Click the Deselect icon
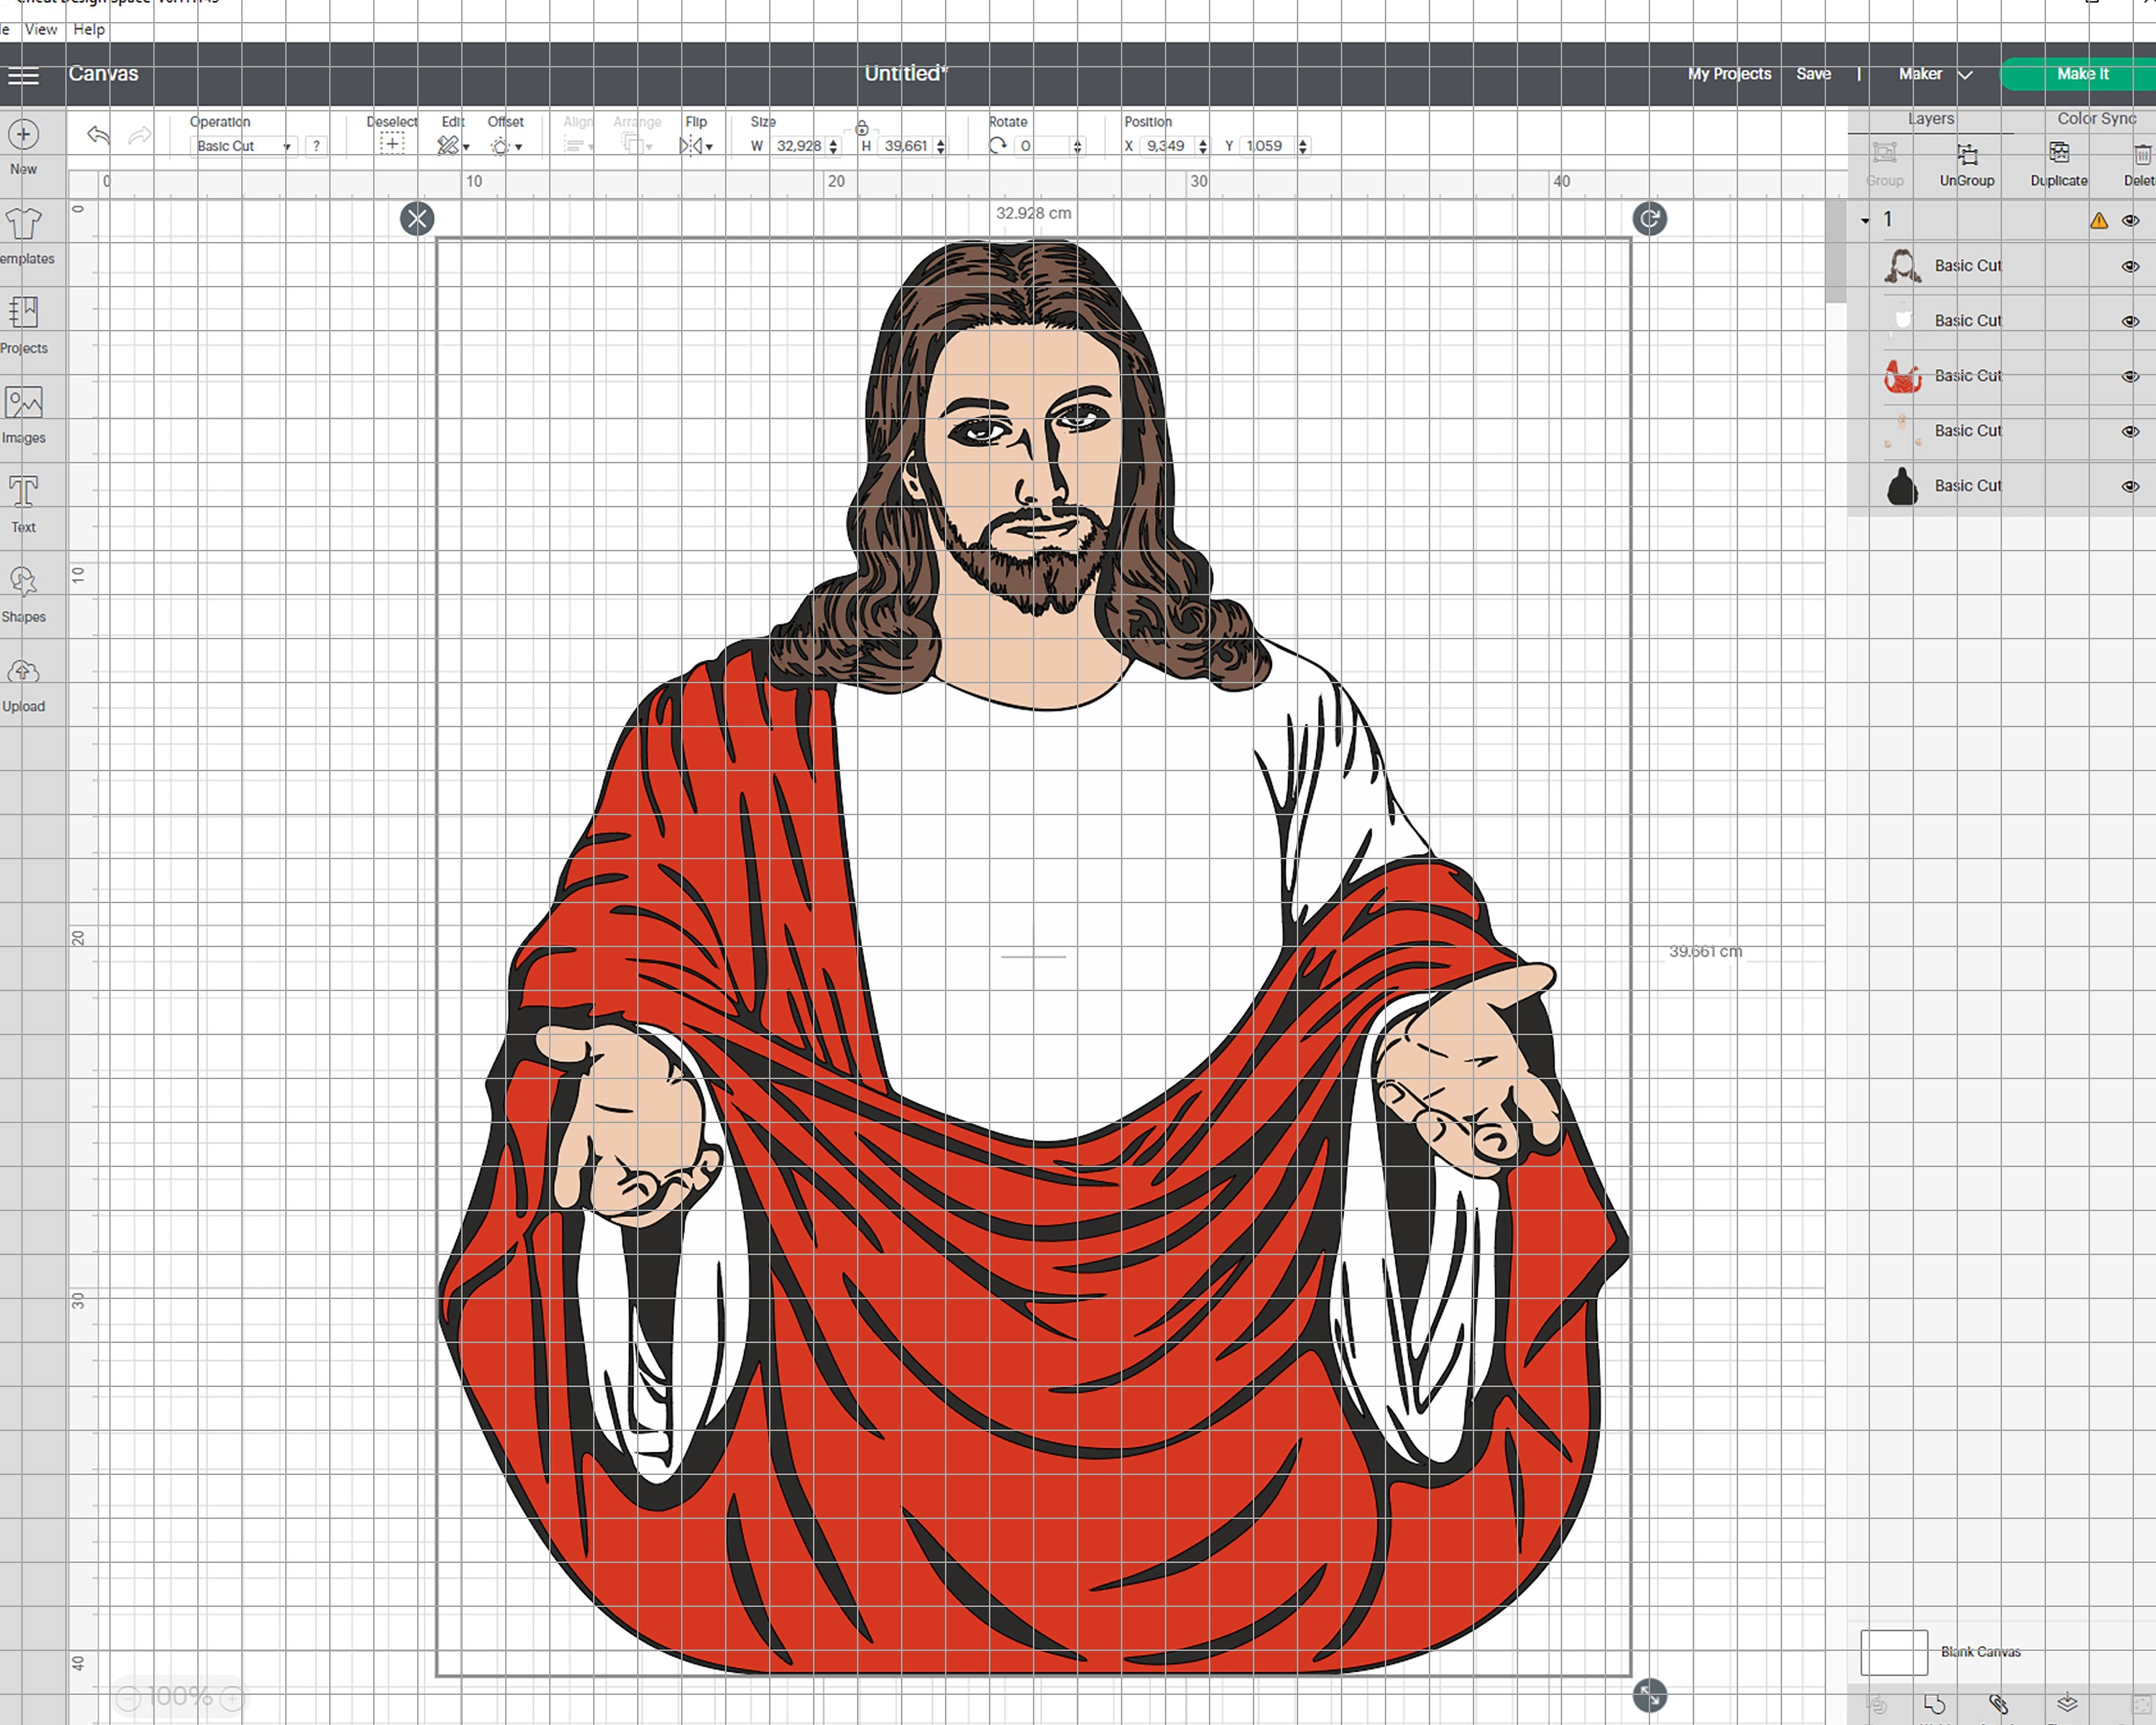 [392, 145]
